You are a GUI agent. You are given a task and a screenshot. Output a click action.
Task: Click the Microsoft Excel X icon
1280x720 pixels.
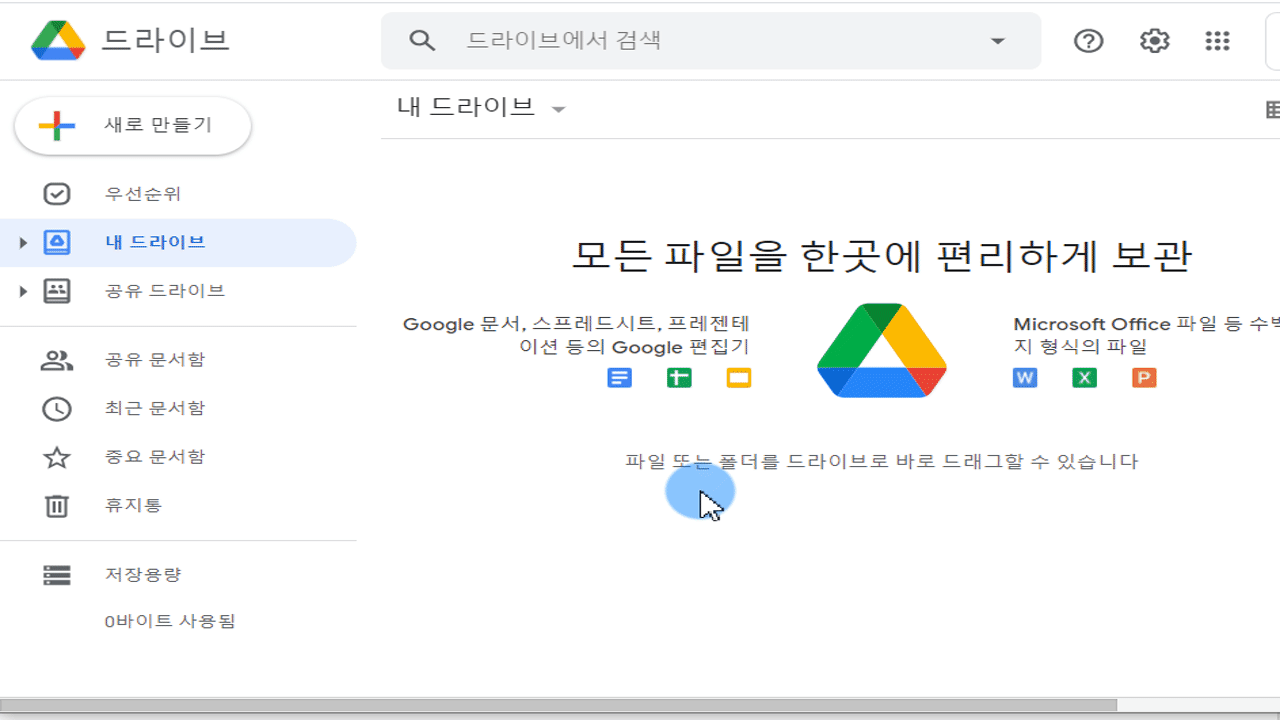pos(1085,378)
